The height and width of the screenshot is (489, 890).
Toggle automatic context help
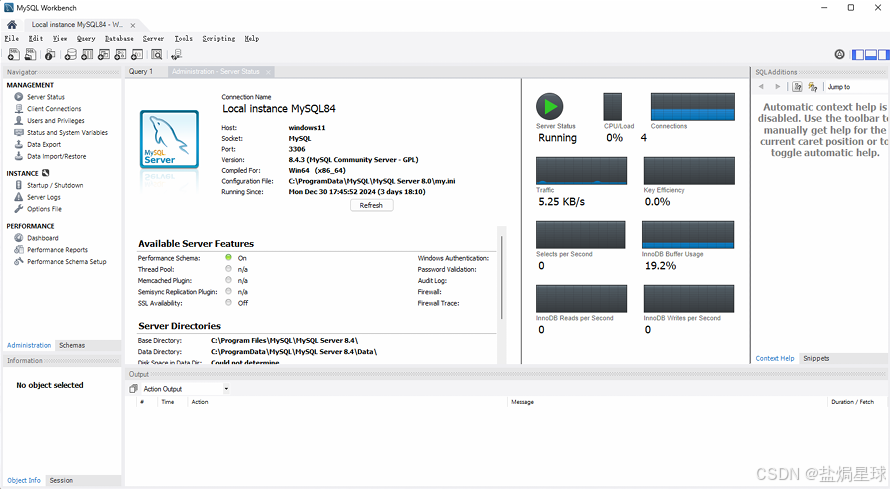pyautogui.click(x=813, y=87)
